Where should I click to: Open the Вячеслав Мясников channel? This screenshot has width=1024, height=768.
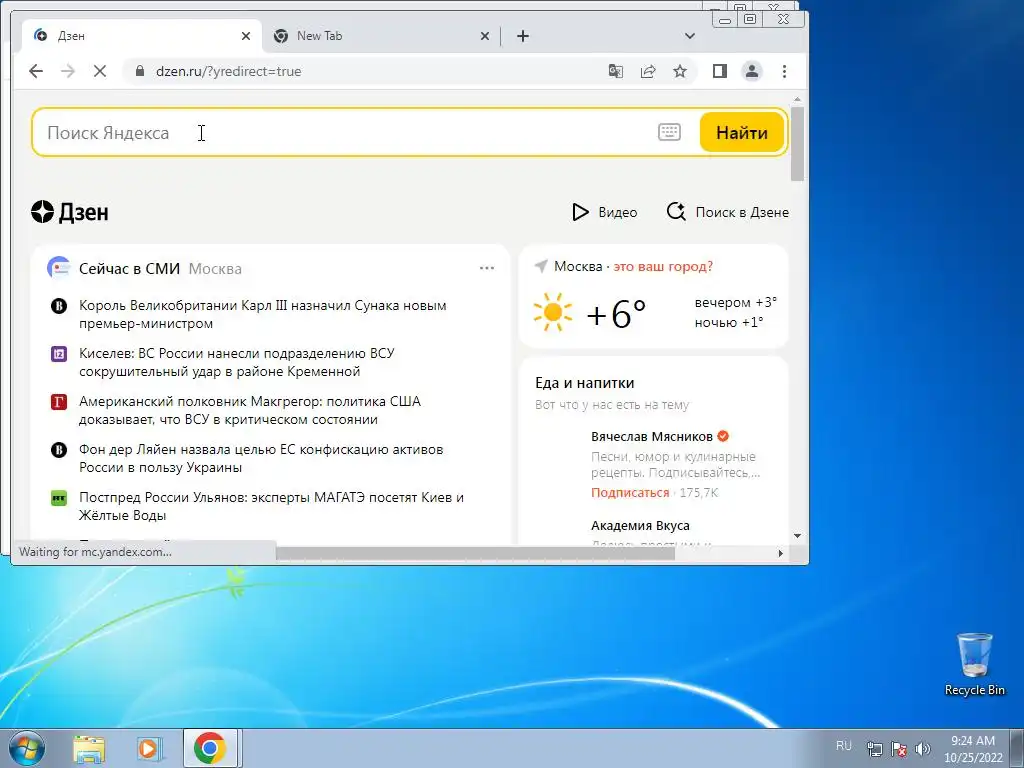click(652, 436)
